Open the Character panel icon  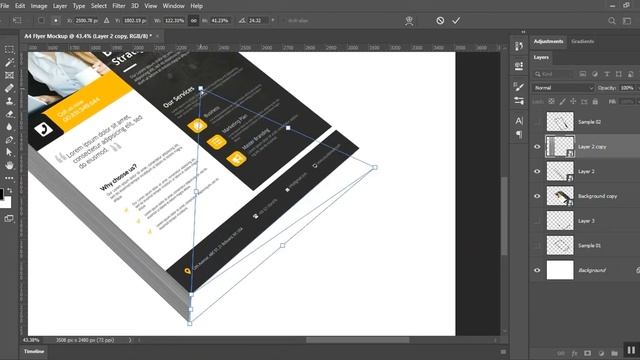pyautogui.click(x=519, y=120)
